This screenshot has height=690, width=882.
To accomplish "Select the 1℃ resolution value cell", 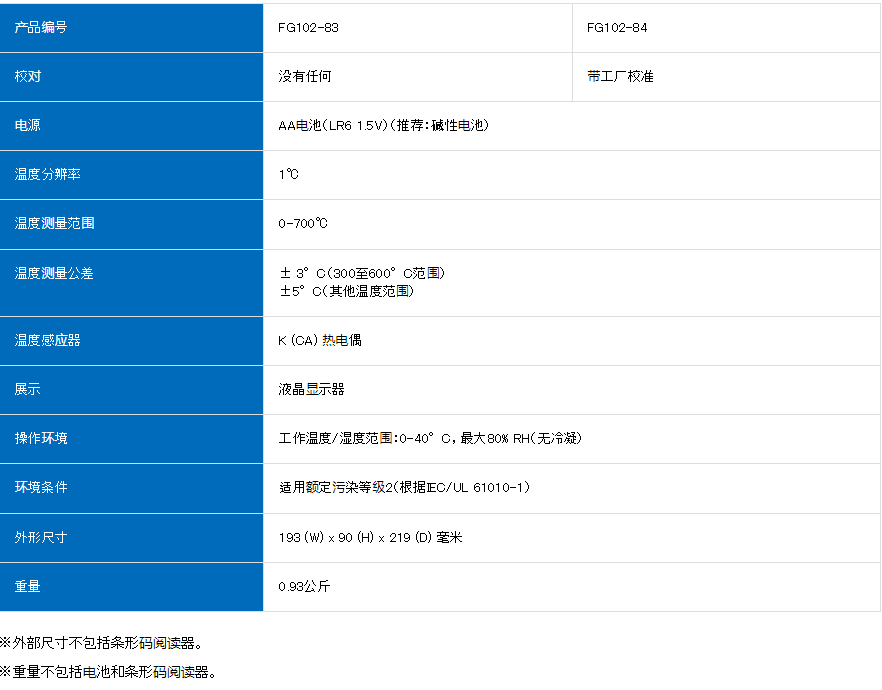I will (x=285, y=174).
